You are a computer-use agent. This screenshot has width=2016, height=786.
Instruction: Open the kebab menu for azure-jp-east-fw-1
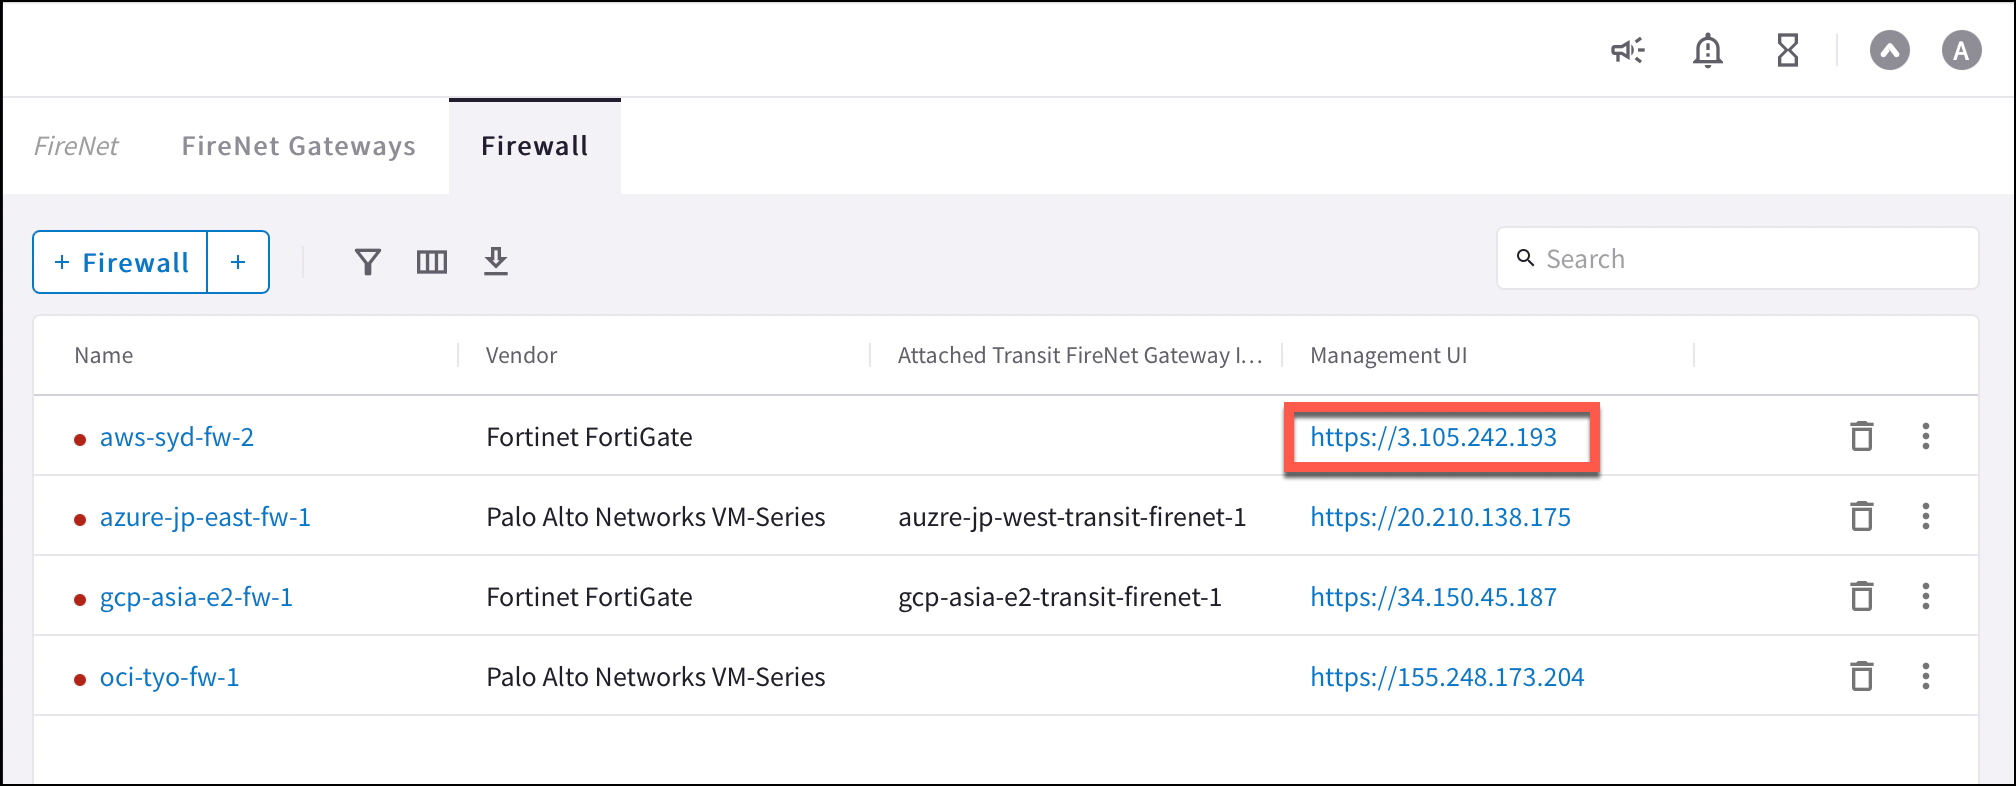click(x=1926, y=517)
